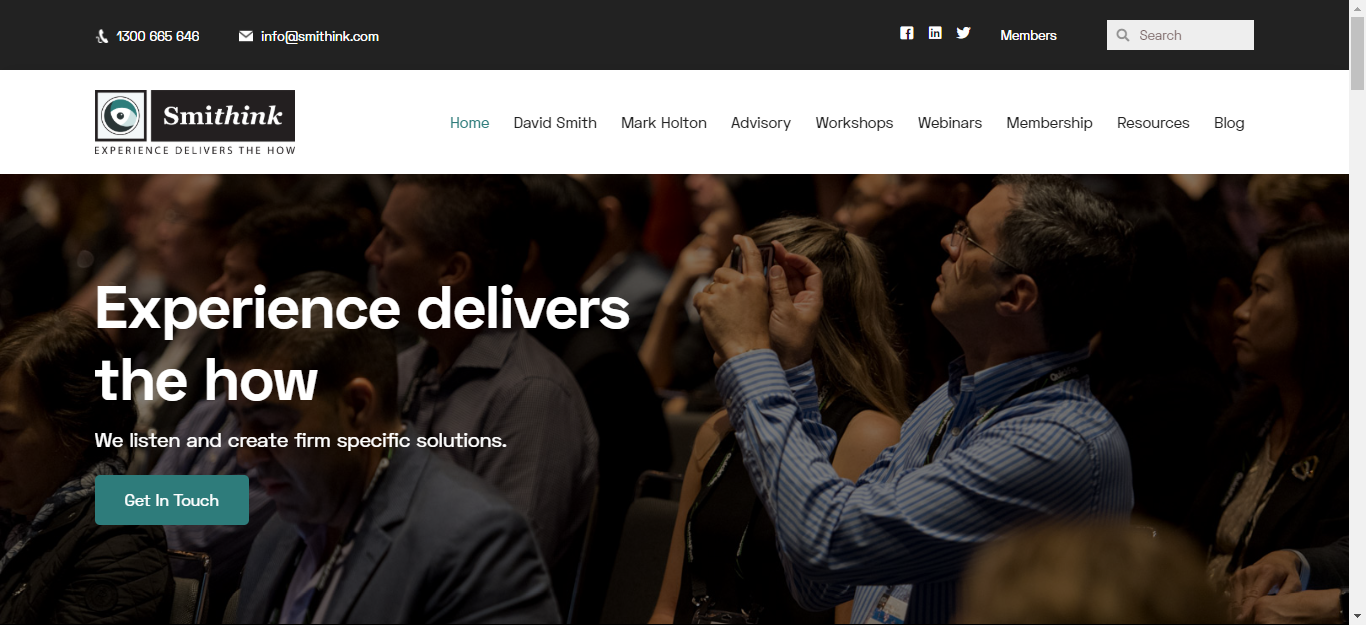1366x625 pixels.
Task: Go to Membership in navigation
Action: pyautogui.click(x=1049, y=123)
